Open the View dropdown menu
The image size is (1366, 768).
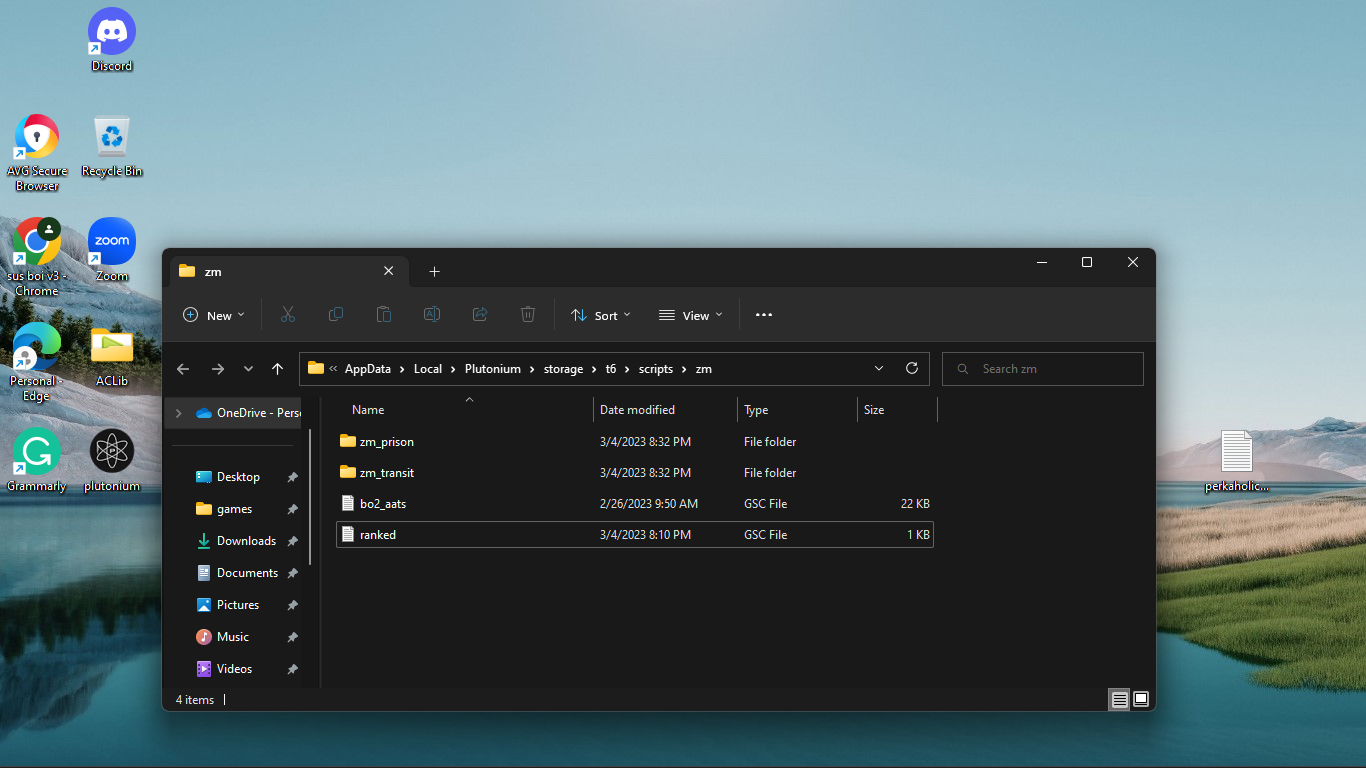coord(690,315)
